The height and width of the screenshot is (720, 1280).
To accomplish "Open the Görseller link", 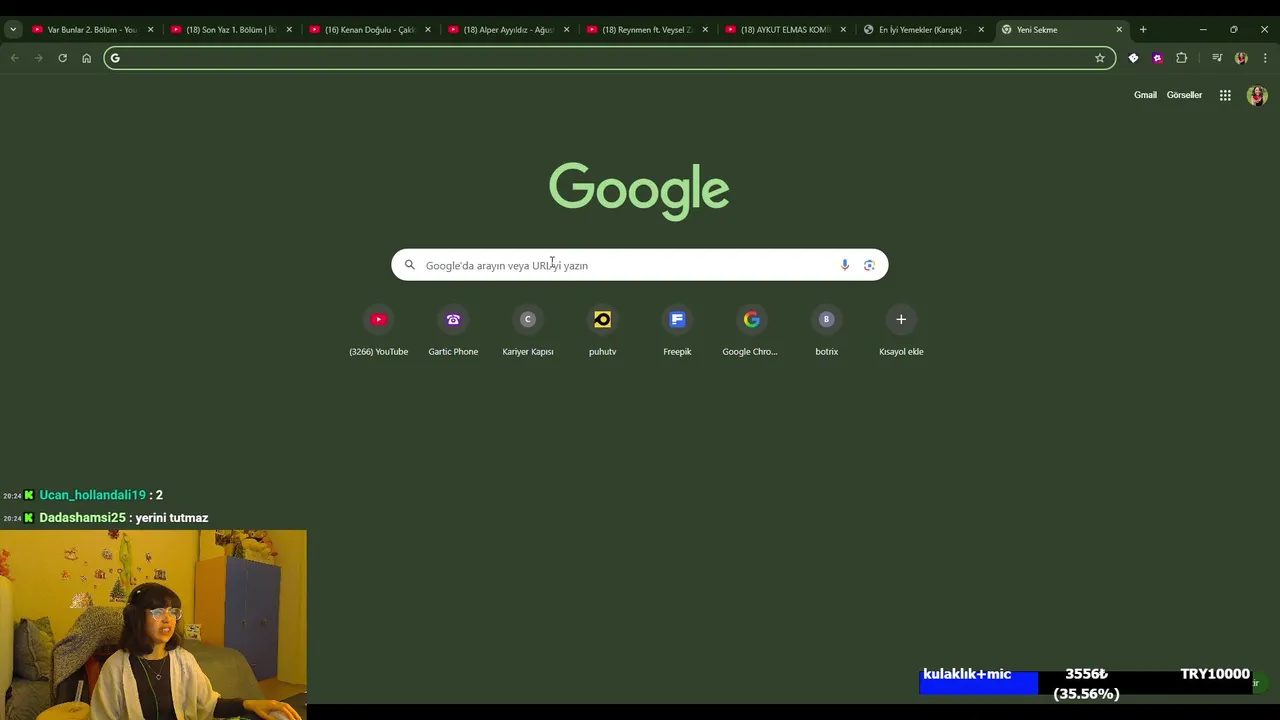I will [x=1184, y=95].
